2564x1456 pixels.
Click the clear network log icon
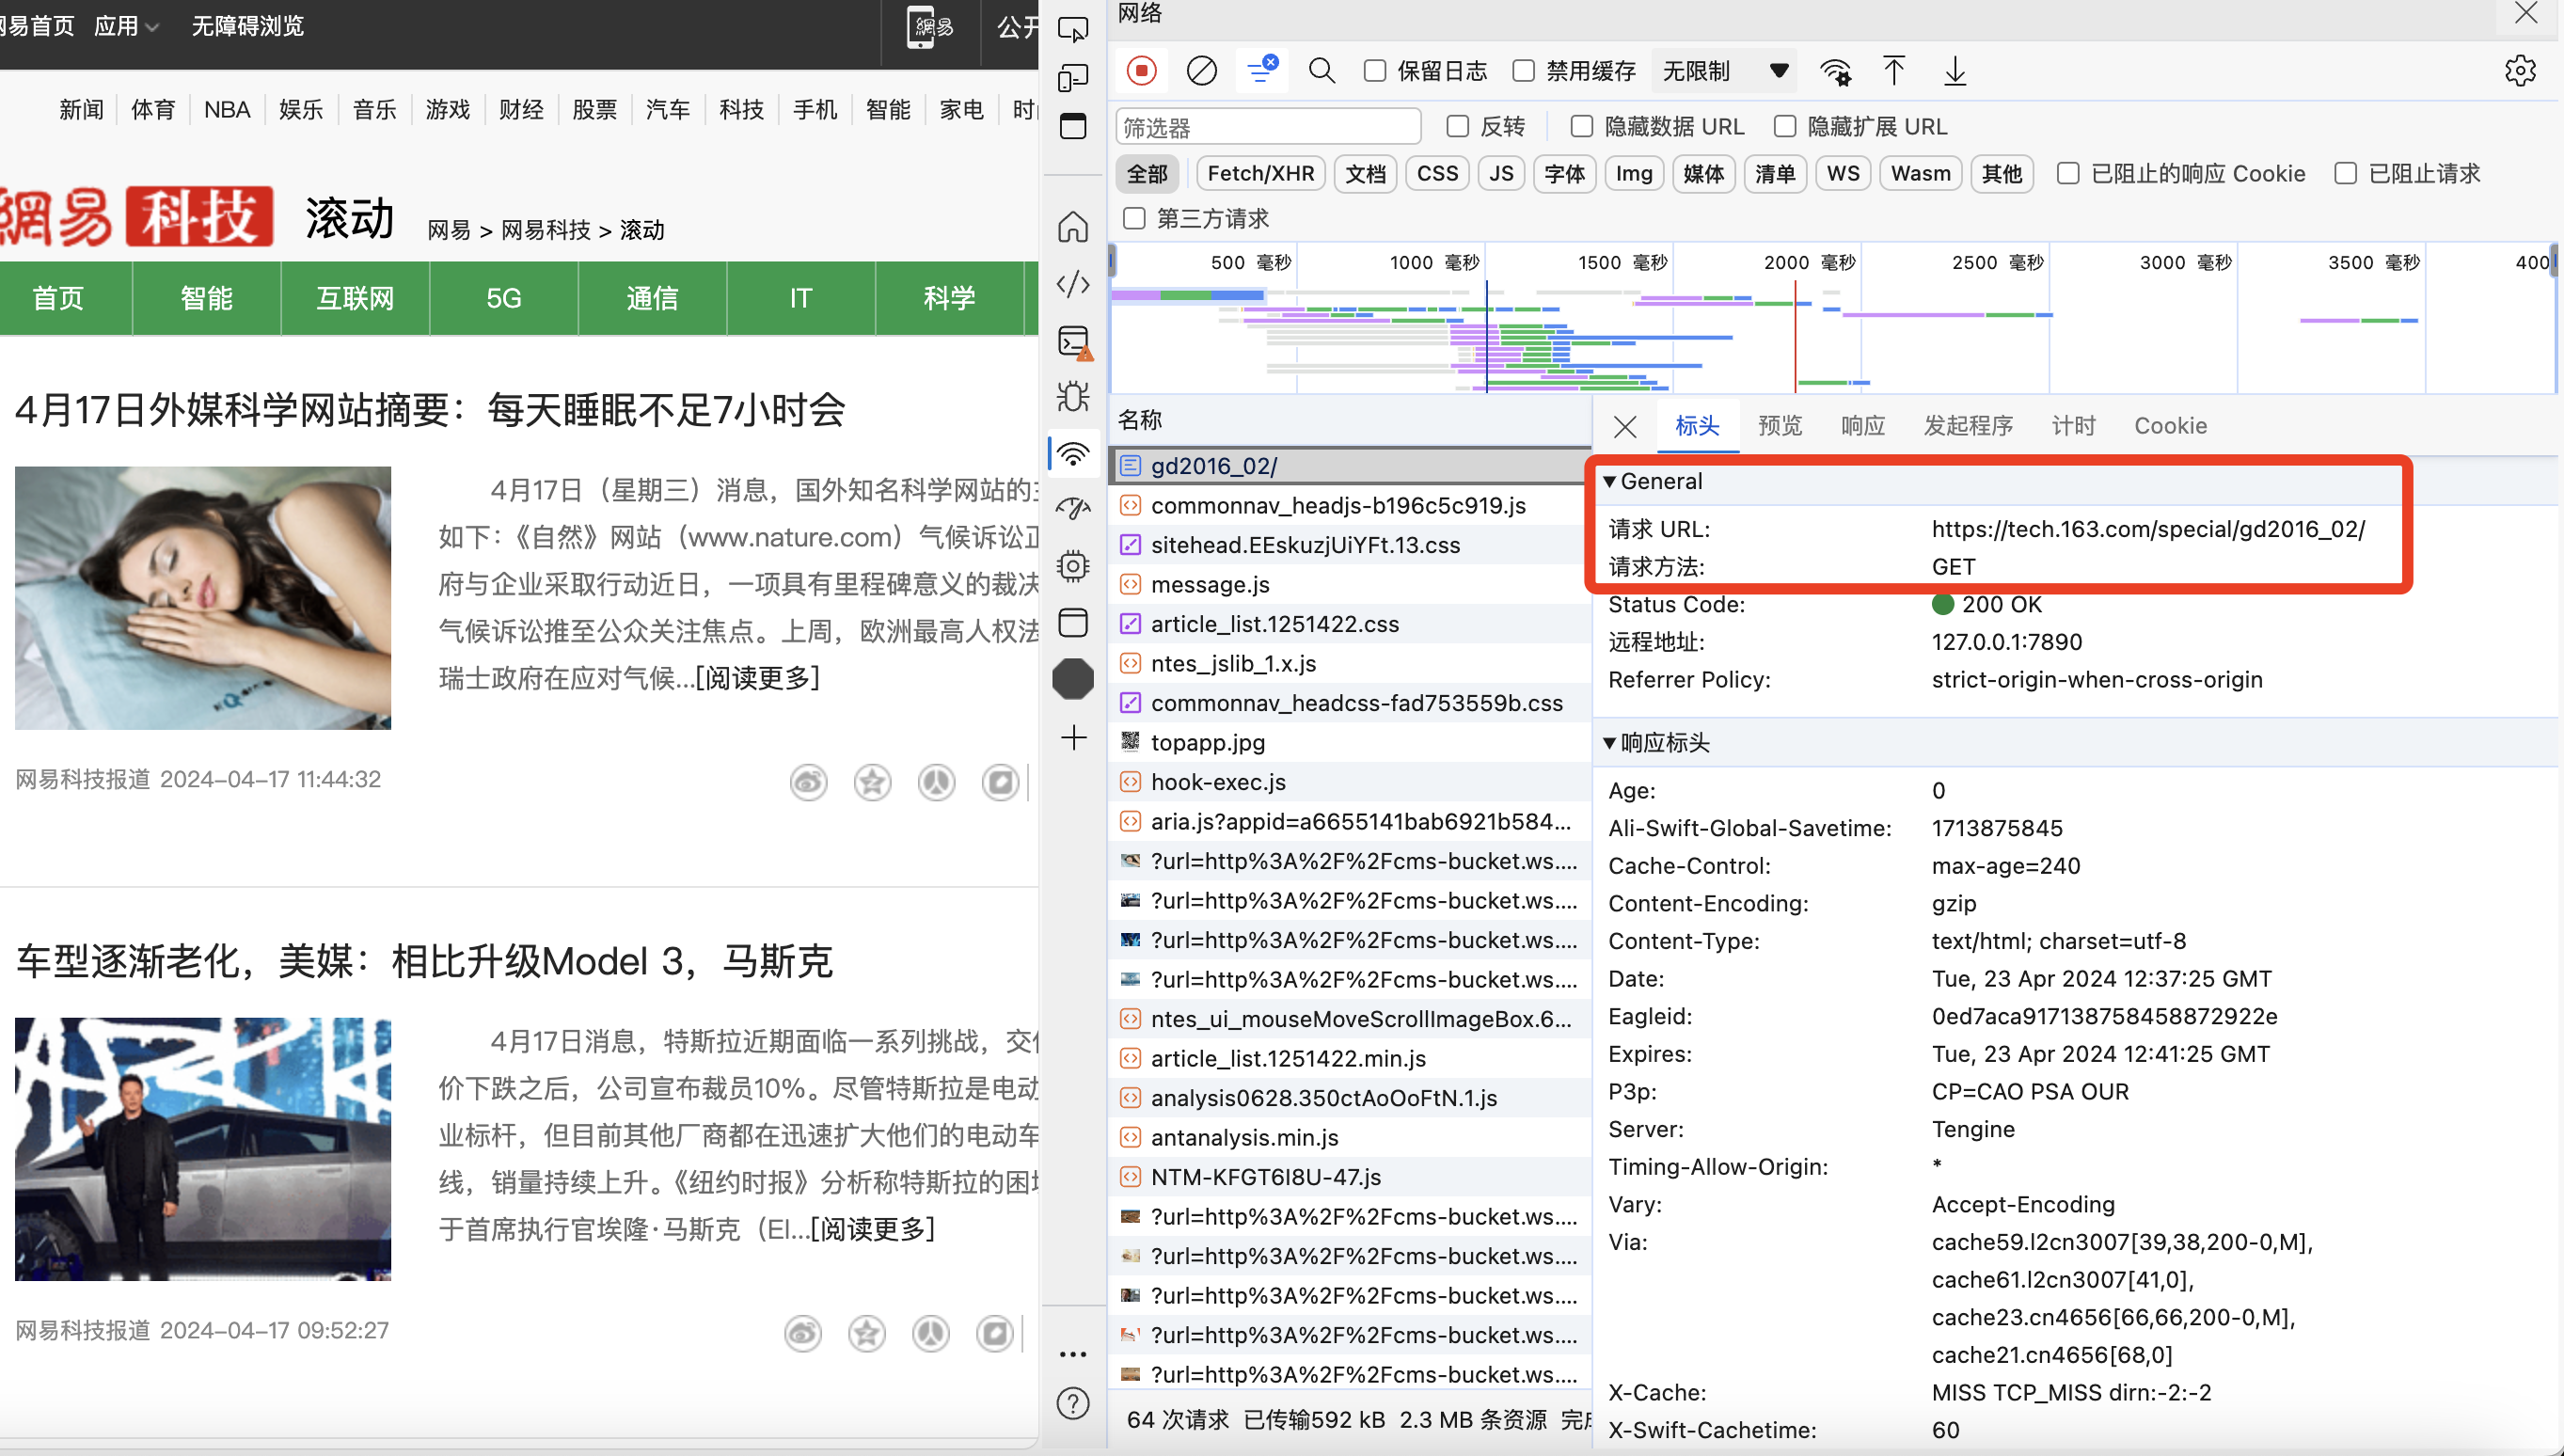[1201, 71]
